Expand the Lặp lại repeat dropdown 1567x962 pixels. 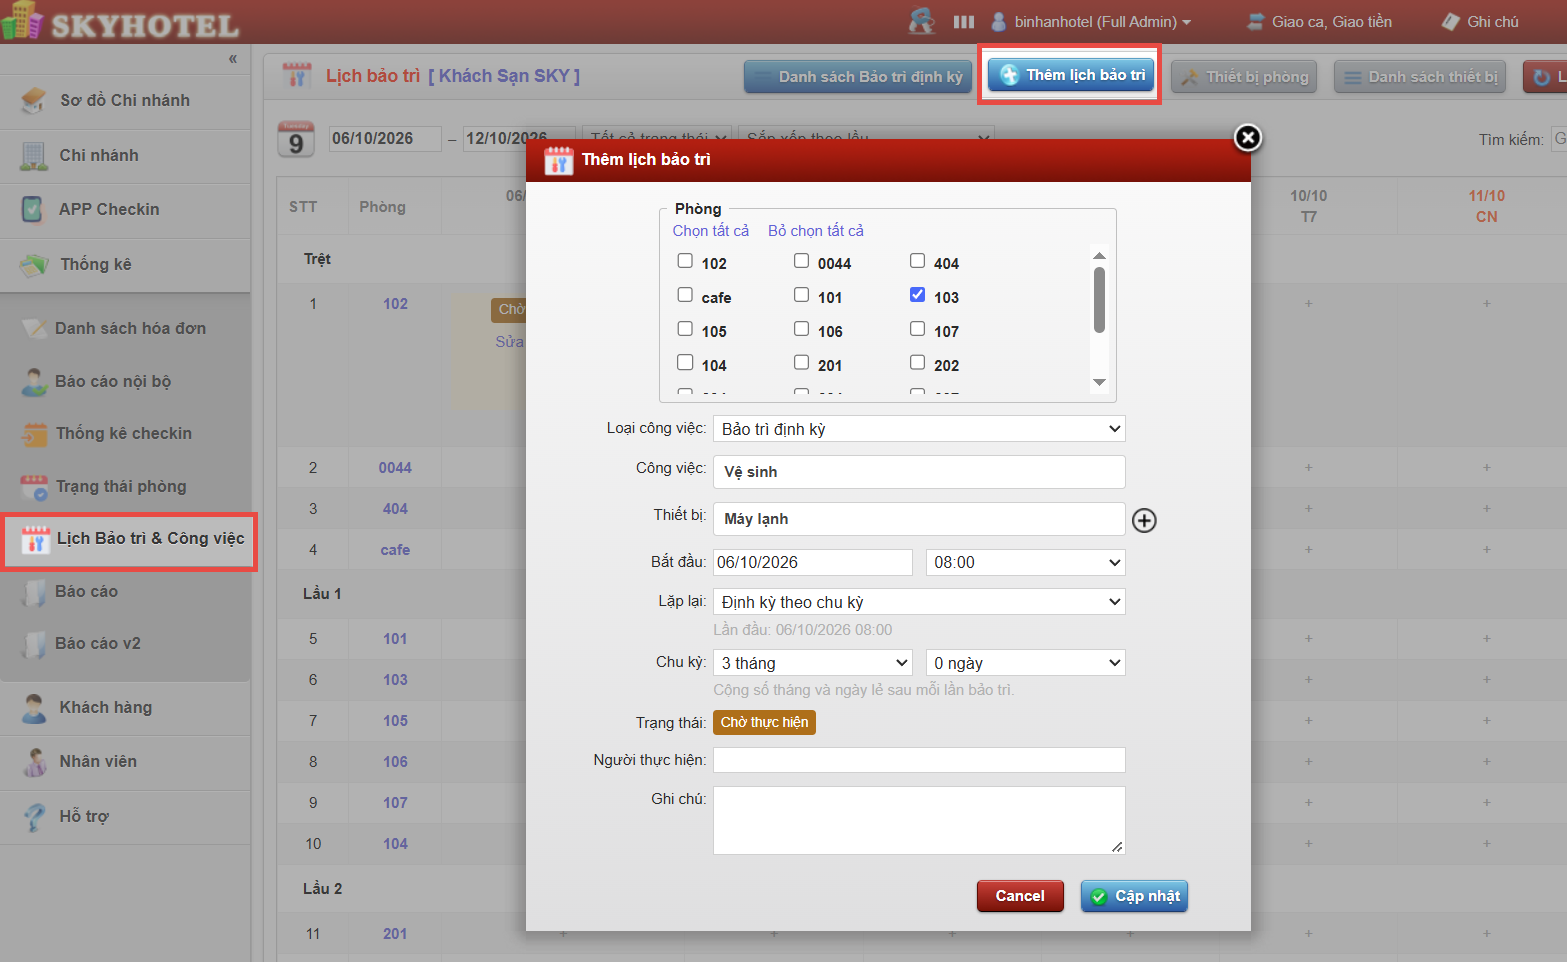[x=919, y=602]
